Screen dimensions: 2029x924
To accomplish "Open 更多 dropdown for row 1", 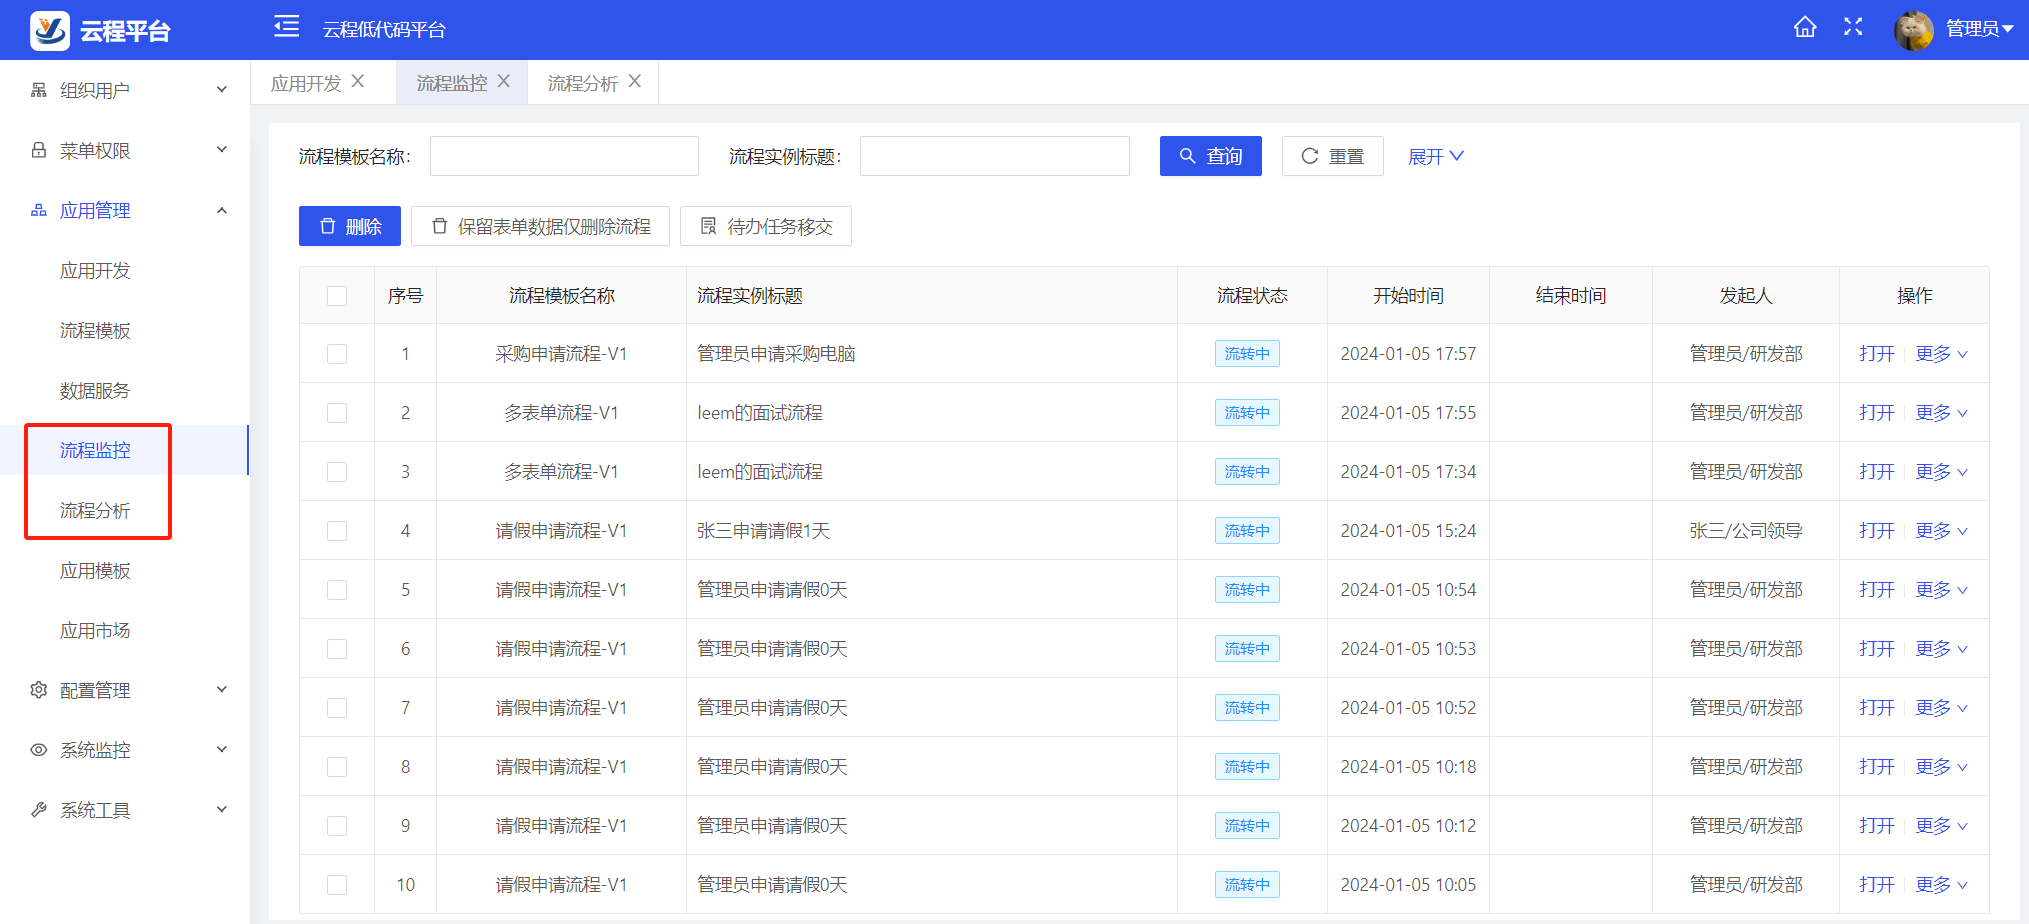I will pos(1942,354).
